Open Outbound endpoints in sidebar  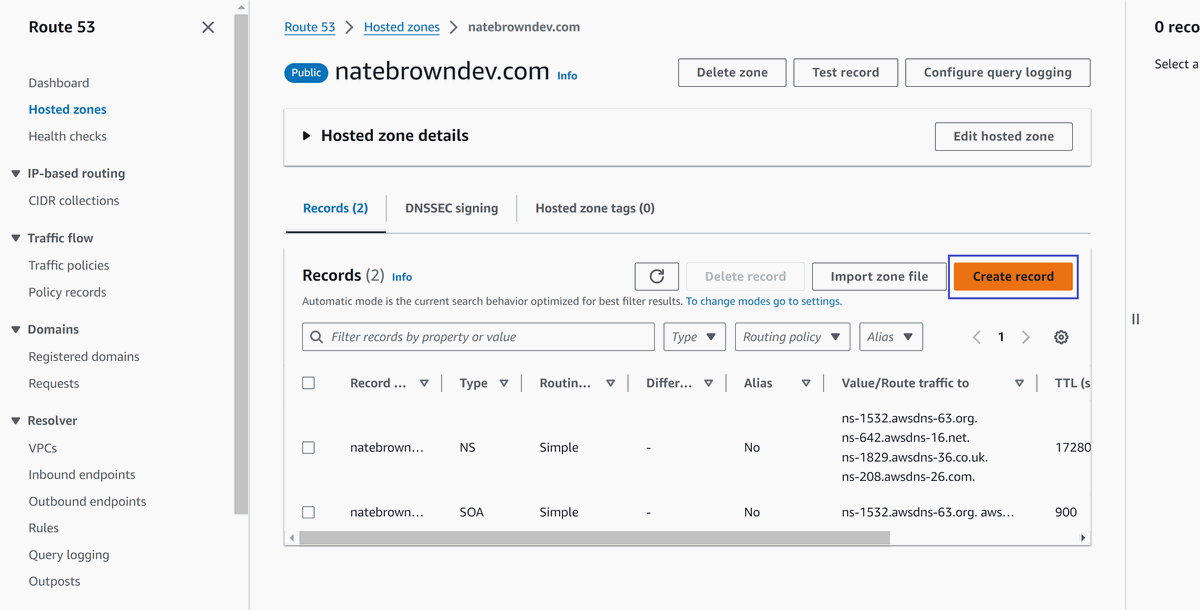tap(87, 502)
